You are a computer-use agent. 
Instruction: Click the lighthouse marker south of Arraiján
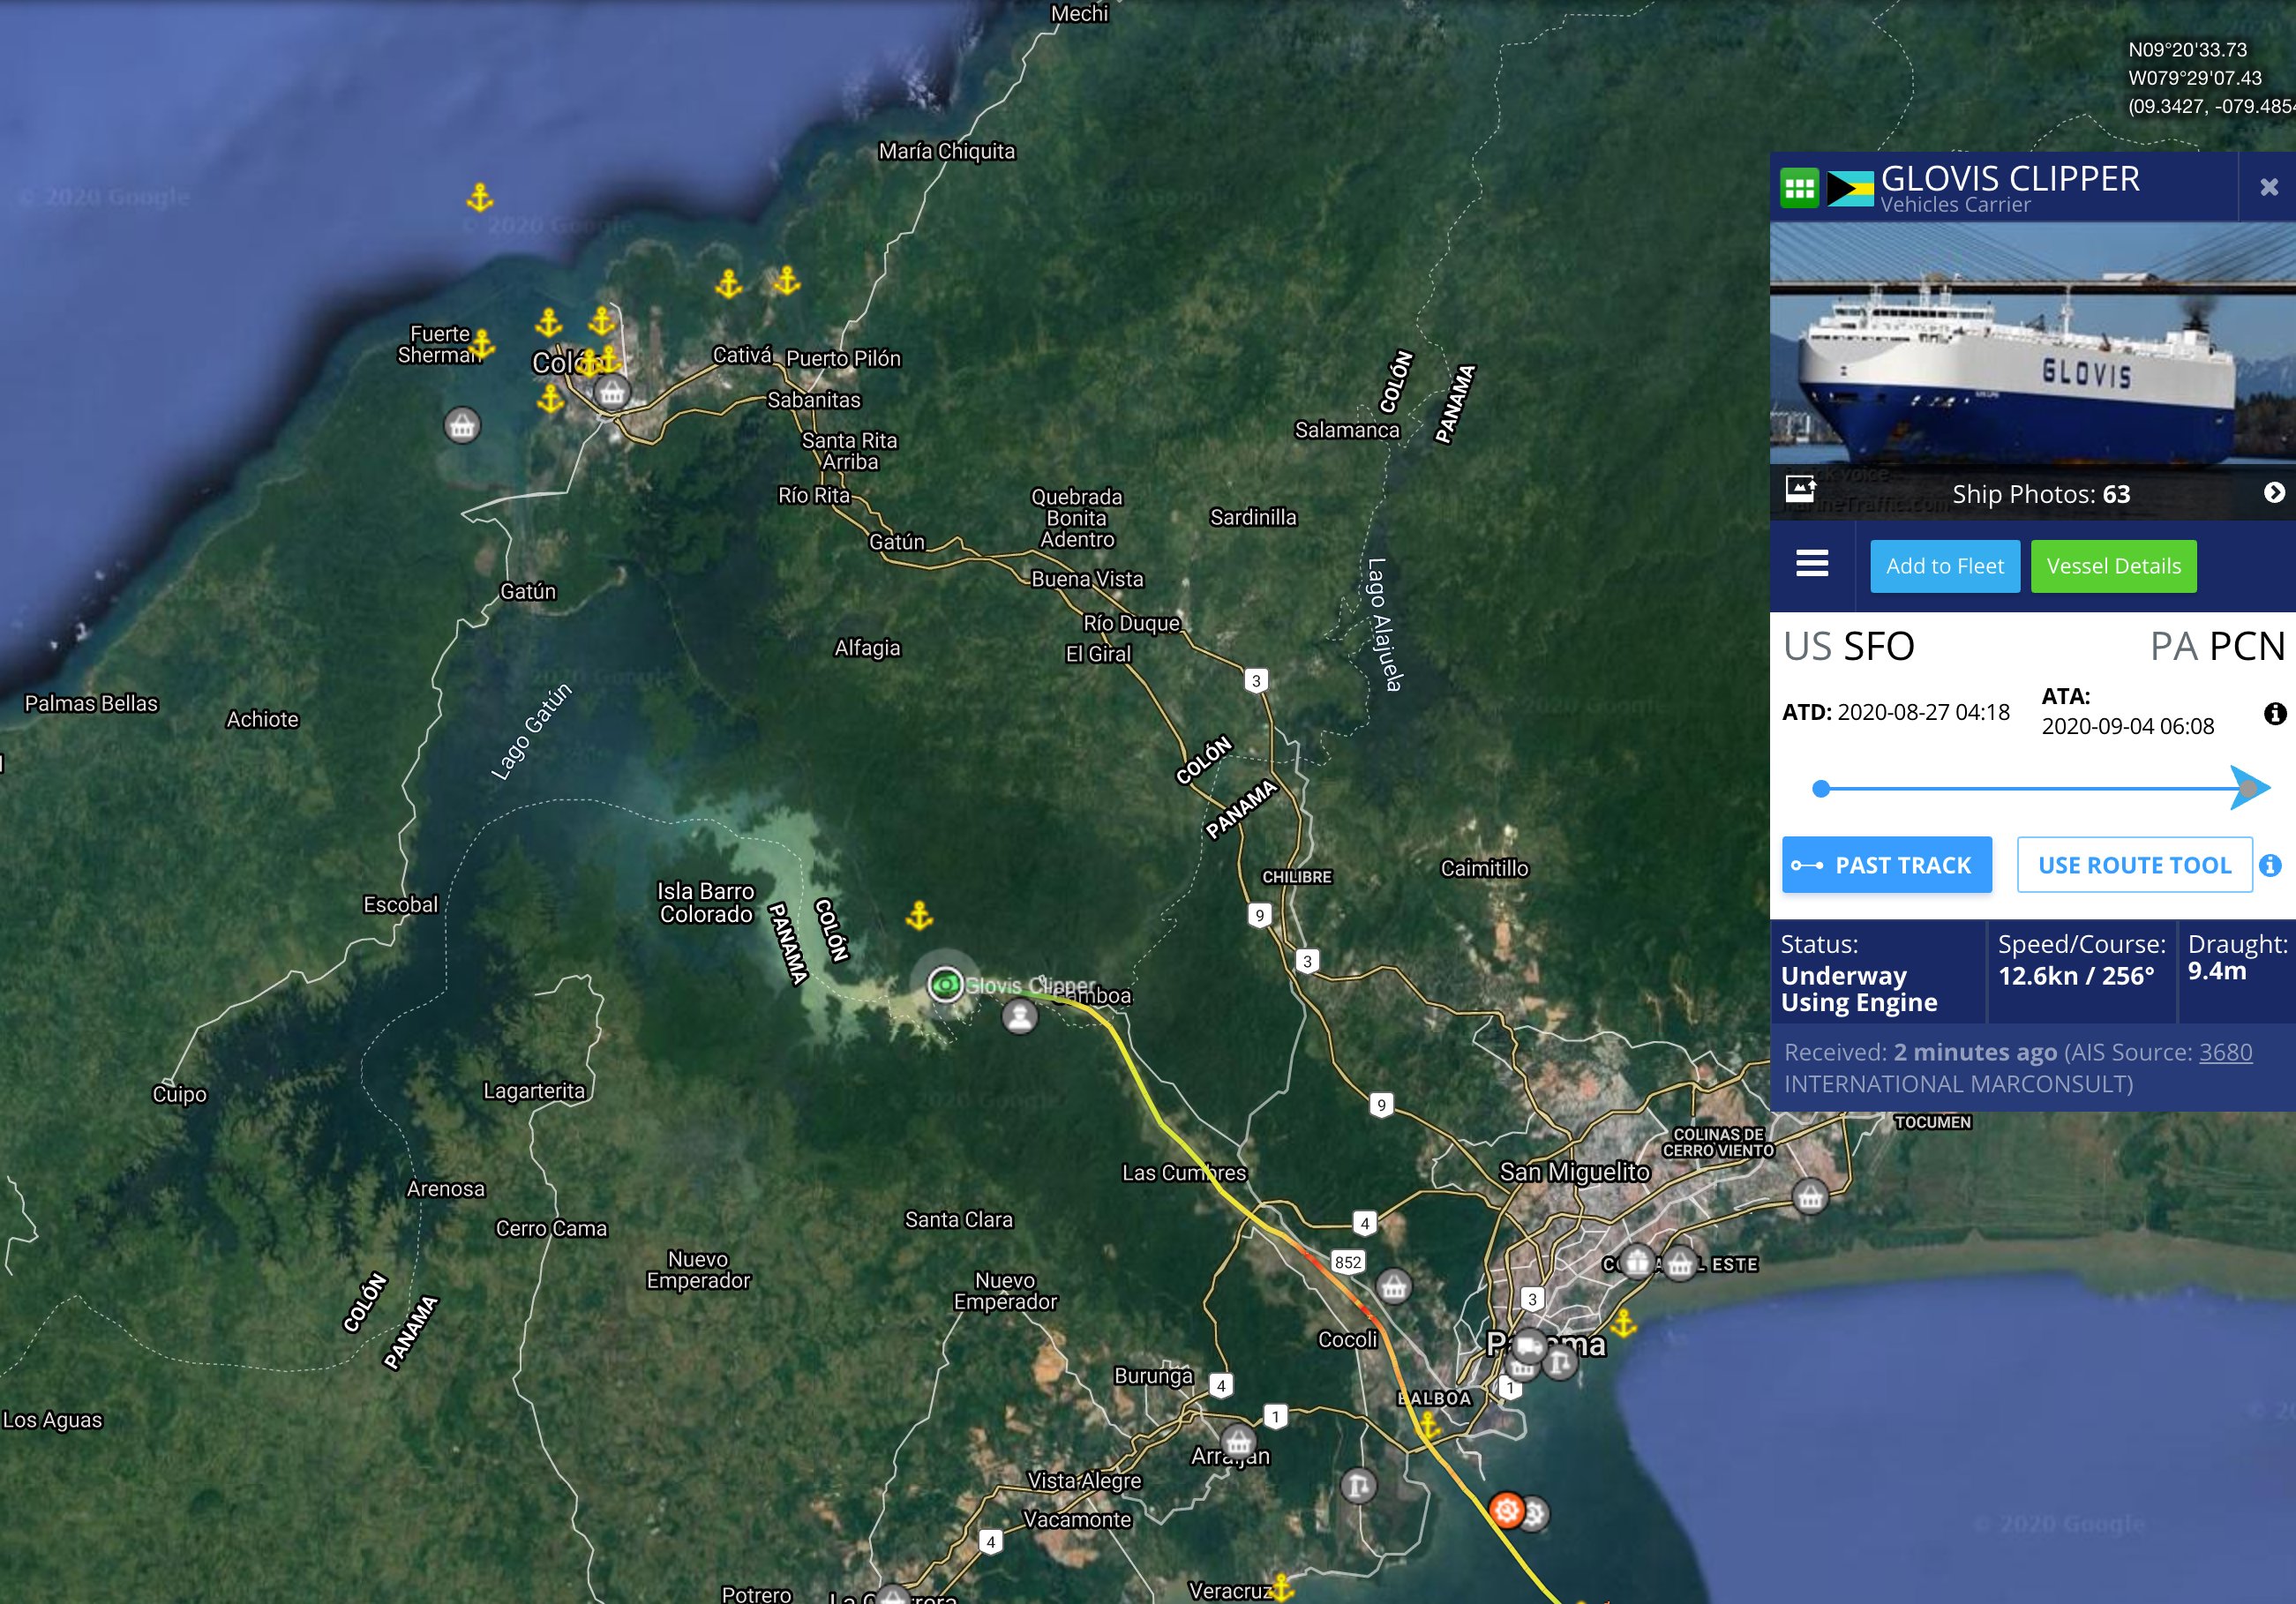coord(1358,1486)
